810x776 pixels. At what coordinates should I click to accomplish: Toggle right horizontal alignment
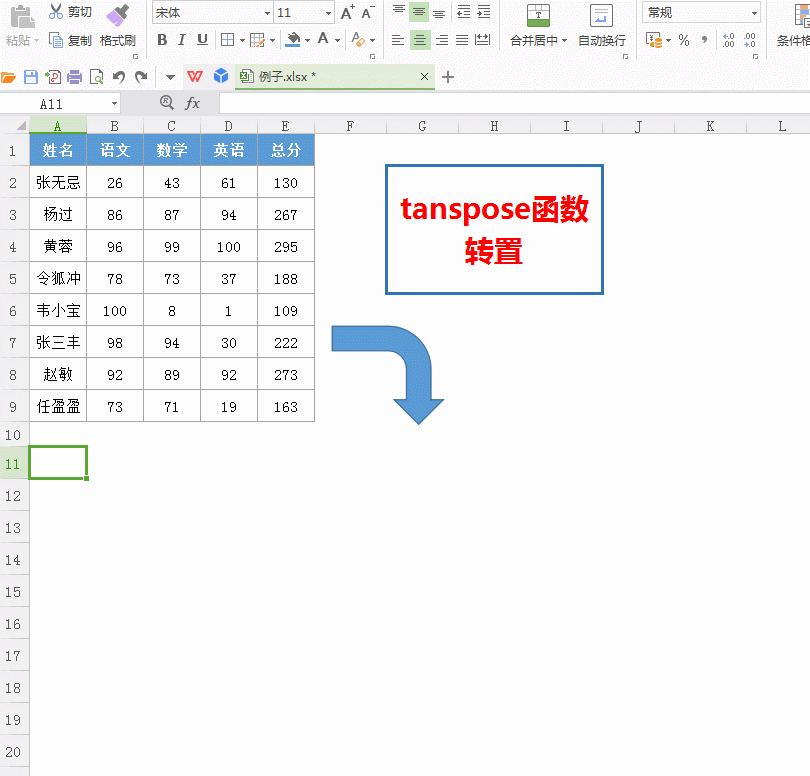442,40
